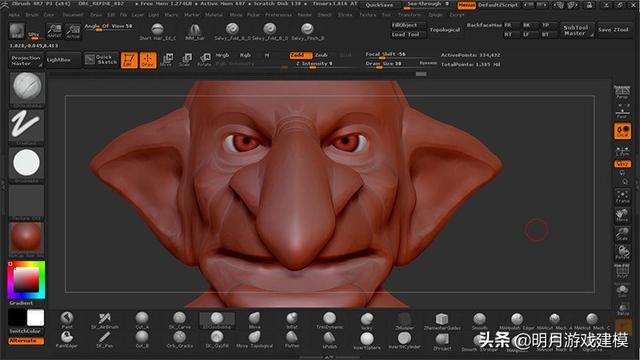Open the stroke type freehand icon
This screenshot has height=360, width=640.
[x=27, y=126]
